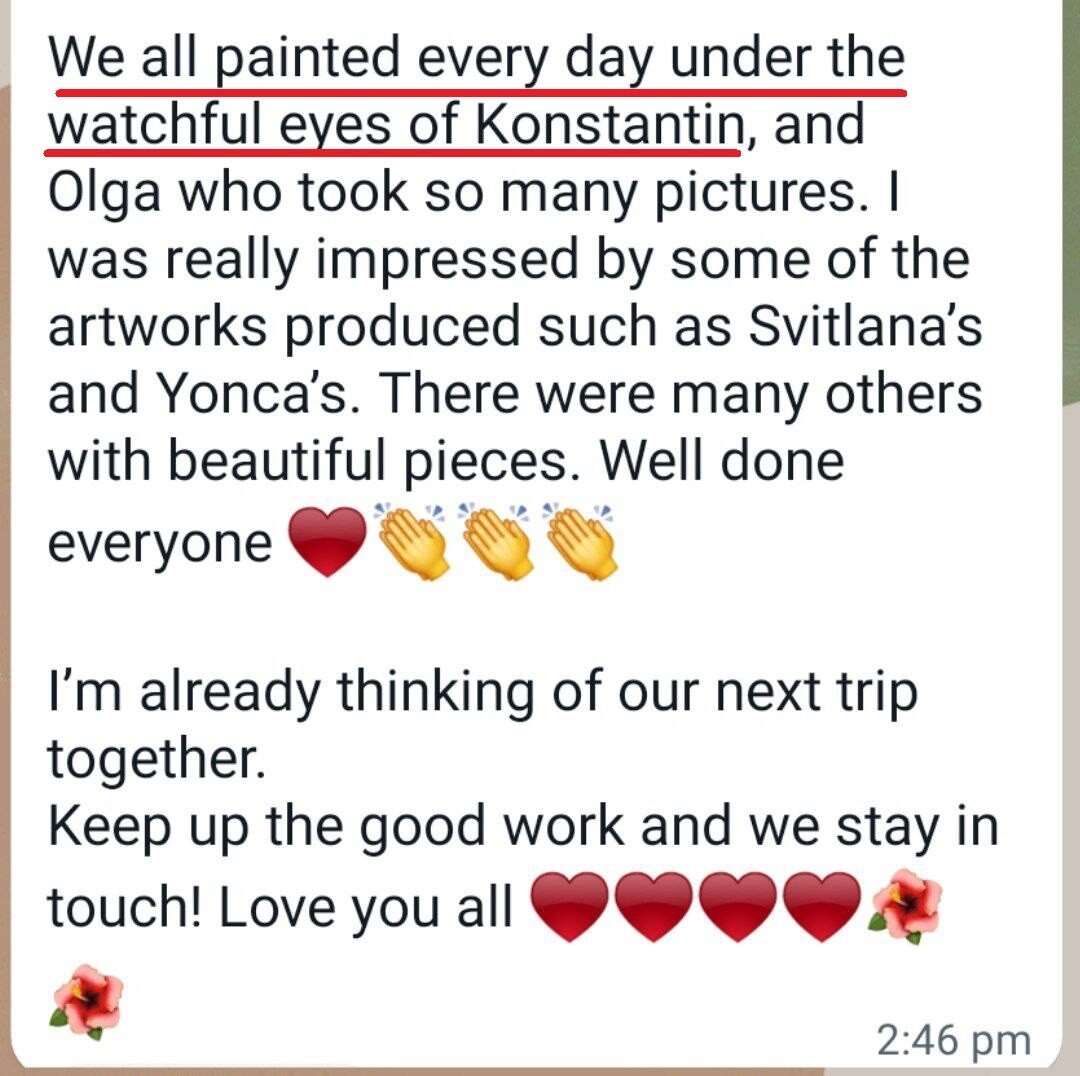Tap the middle clapping hands emoji

coord(496,541)
